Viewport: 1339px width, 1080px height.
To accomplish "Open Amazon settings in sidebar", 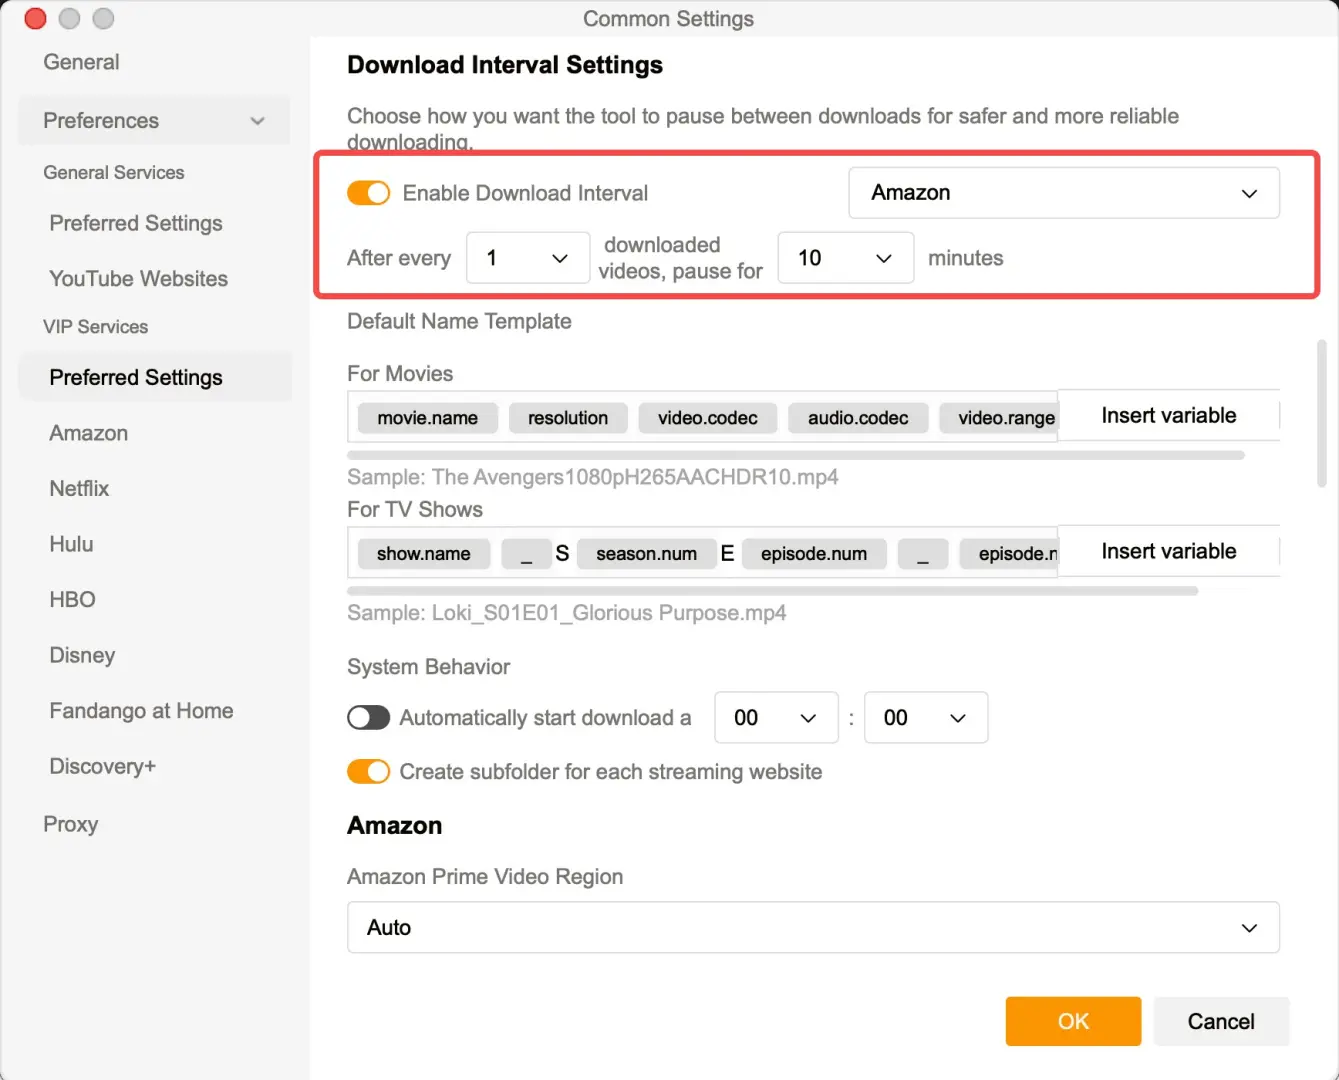I will point(89,433).
